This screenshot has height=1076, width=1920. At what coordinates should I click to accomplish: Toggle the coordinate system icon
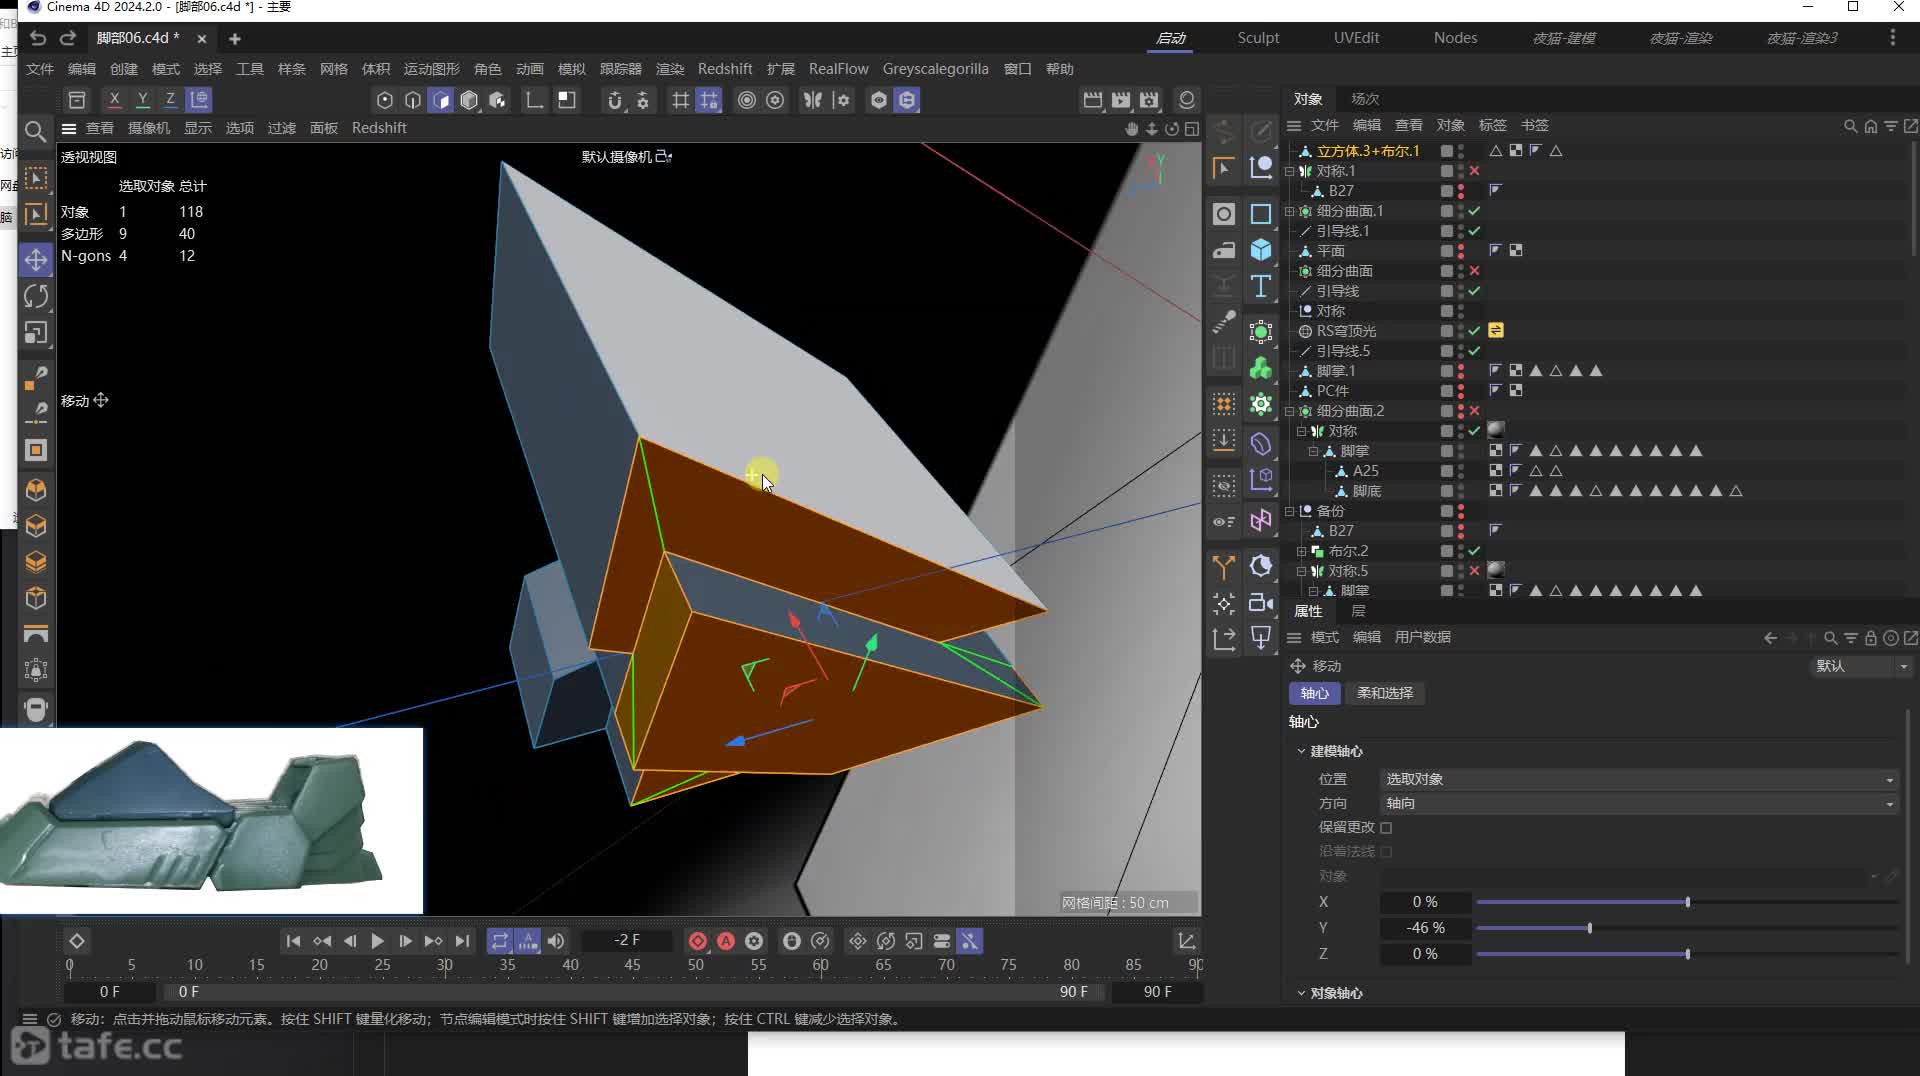[200, 100]
